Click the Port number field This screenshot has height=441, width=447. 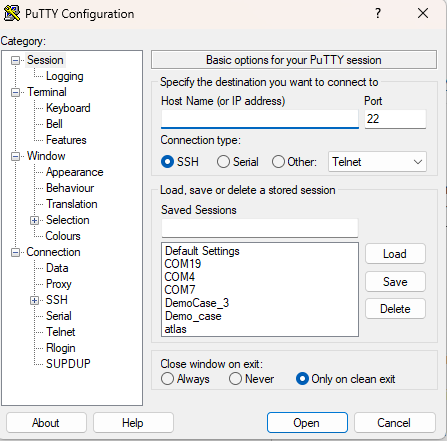pyautogui.click(x=395, y=119)
